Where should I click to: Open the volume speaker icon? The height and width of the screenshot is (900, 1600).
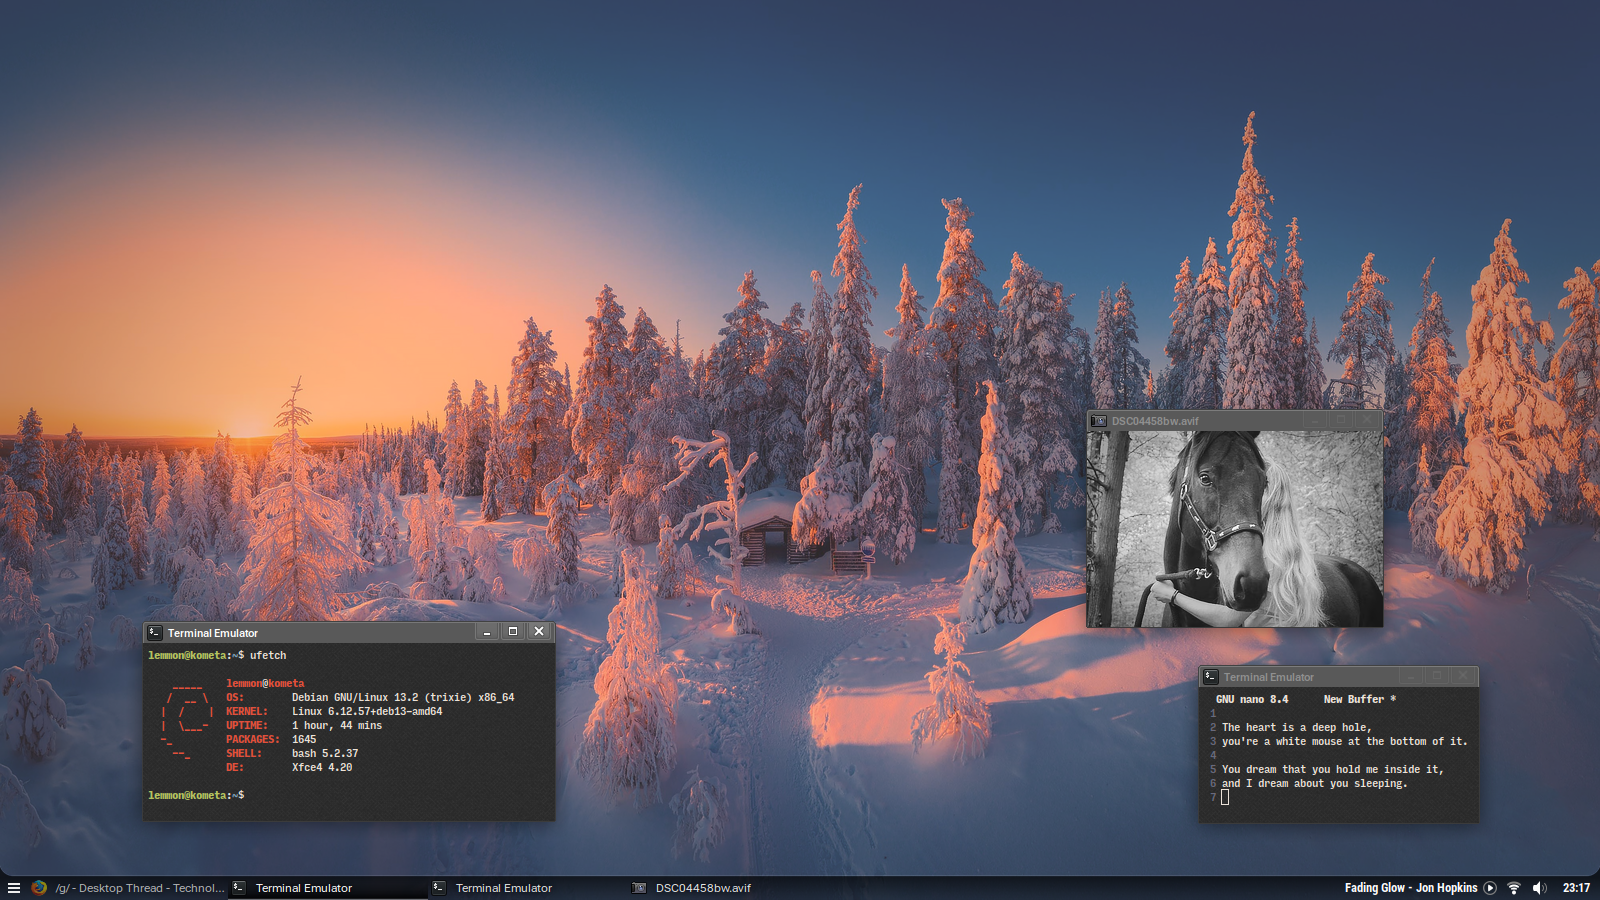pos(1539,888)
